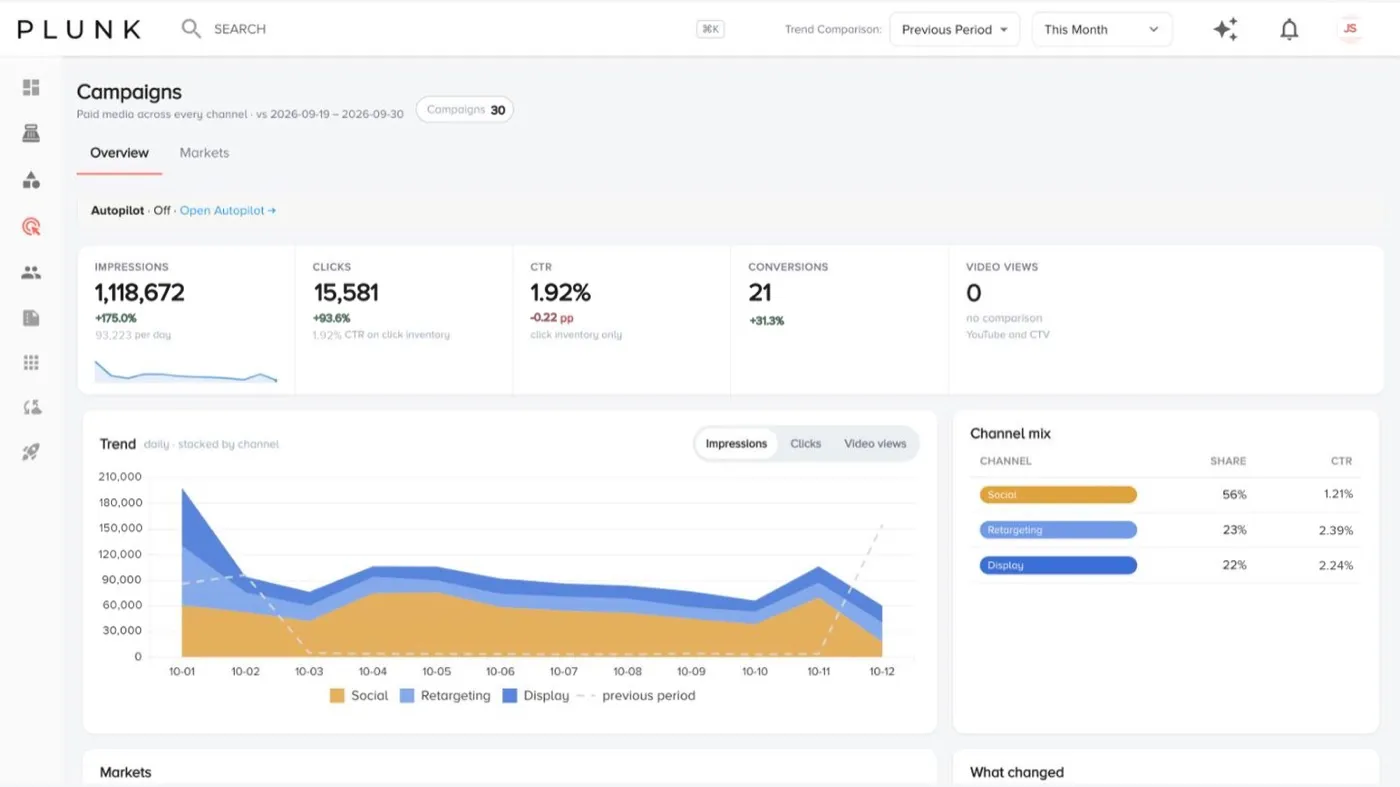This screenshot has width=1400, height=787.
Task: Select the red campaigns target icon
Action: pos(31,226)
